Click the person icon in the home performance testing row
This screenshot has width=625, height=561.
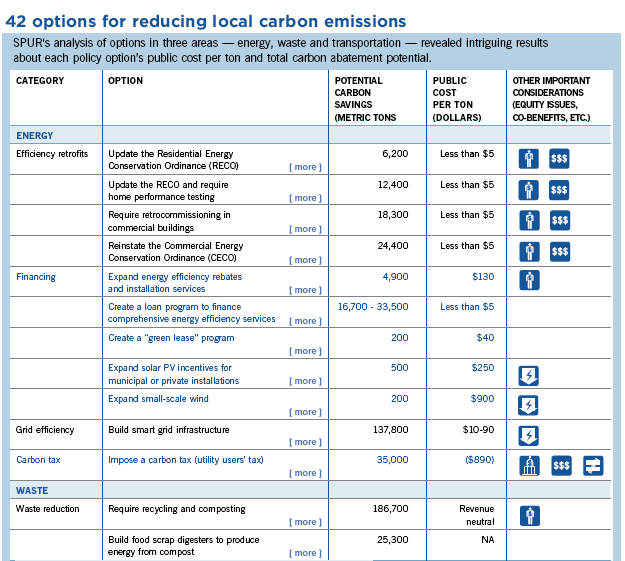[529, 190]
